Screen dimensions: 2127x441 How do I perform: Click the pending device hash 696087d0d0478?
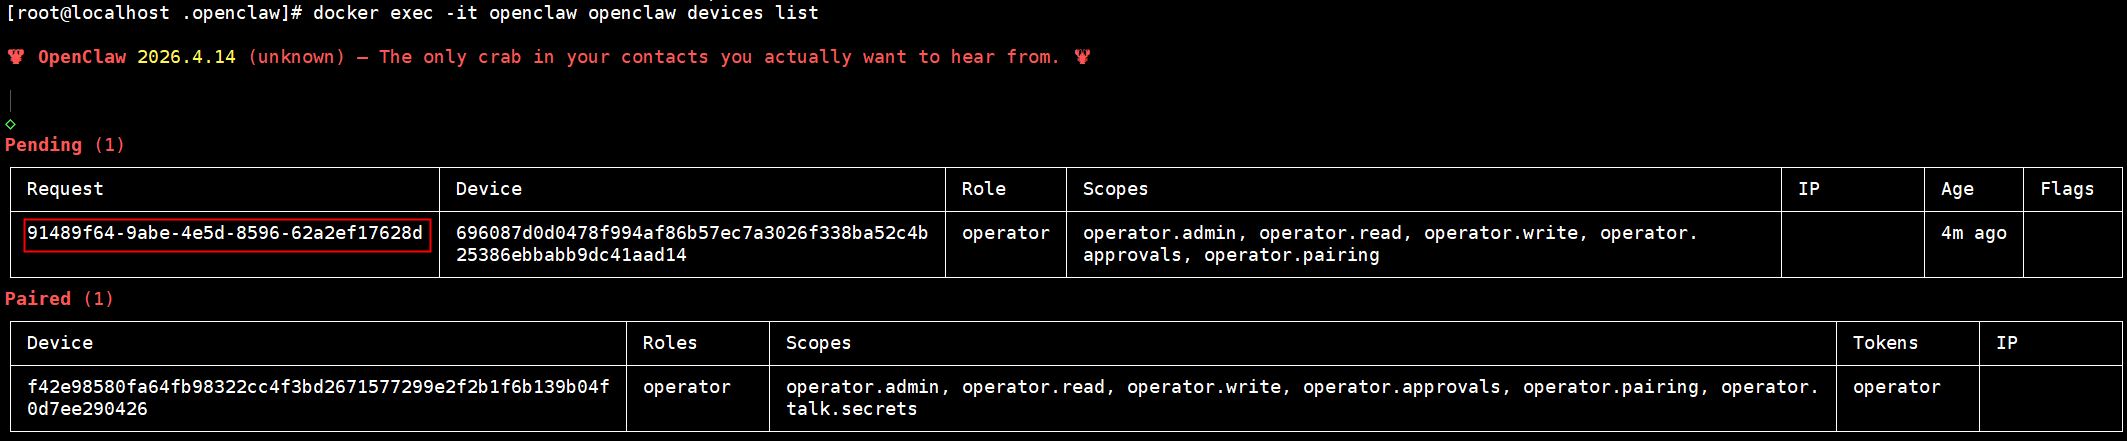(x=692, y=244)
